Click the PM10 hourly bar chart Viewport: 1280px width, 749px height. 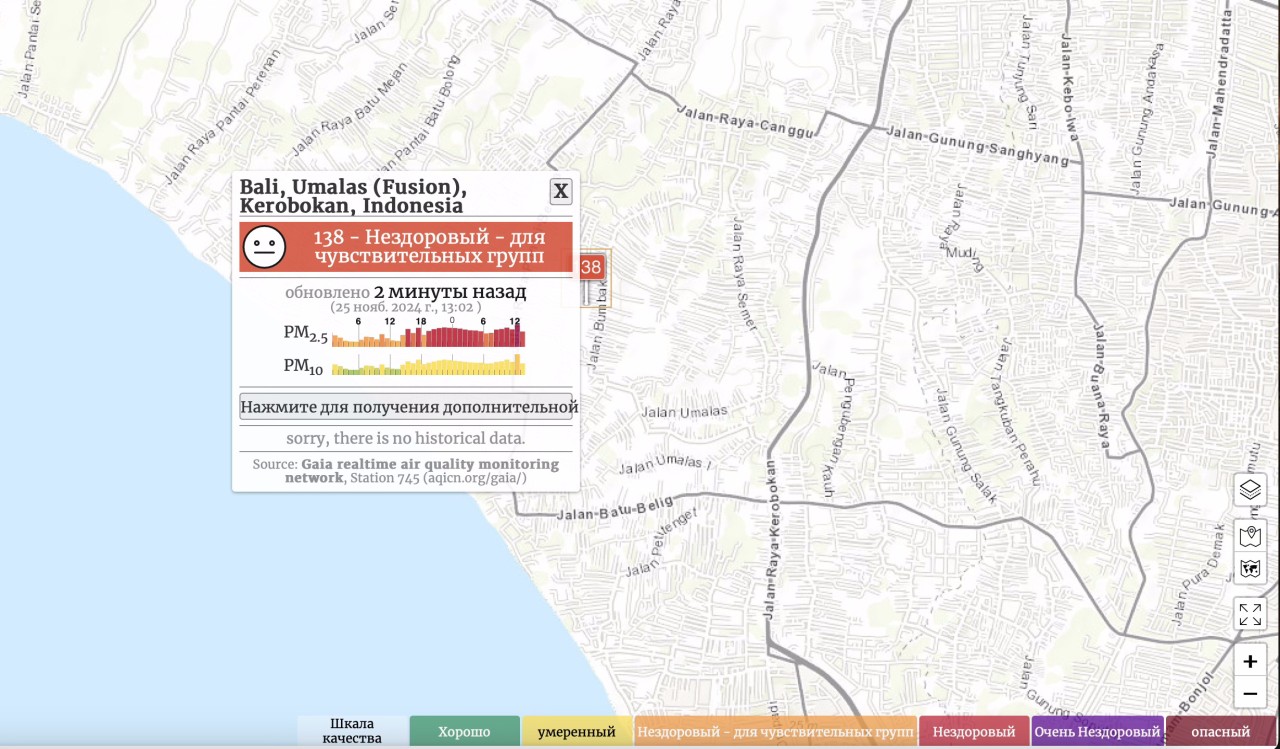click(x=428, y=365)
